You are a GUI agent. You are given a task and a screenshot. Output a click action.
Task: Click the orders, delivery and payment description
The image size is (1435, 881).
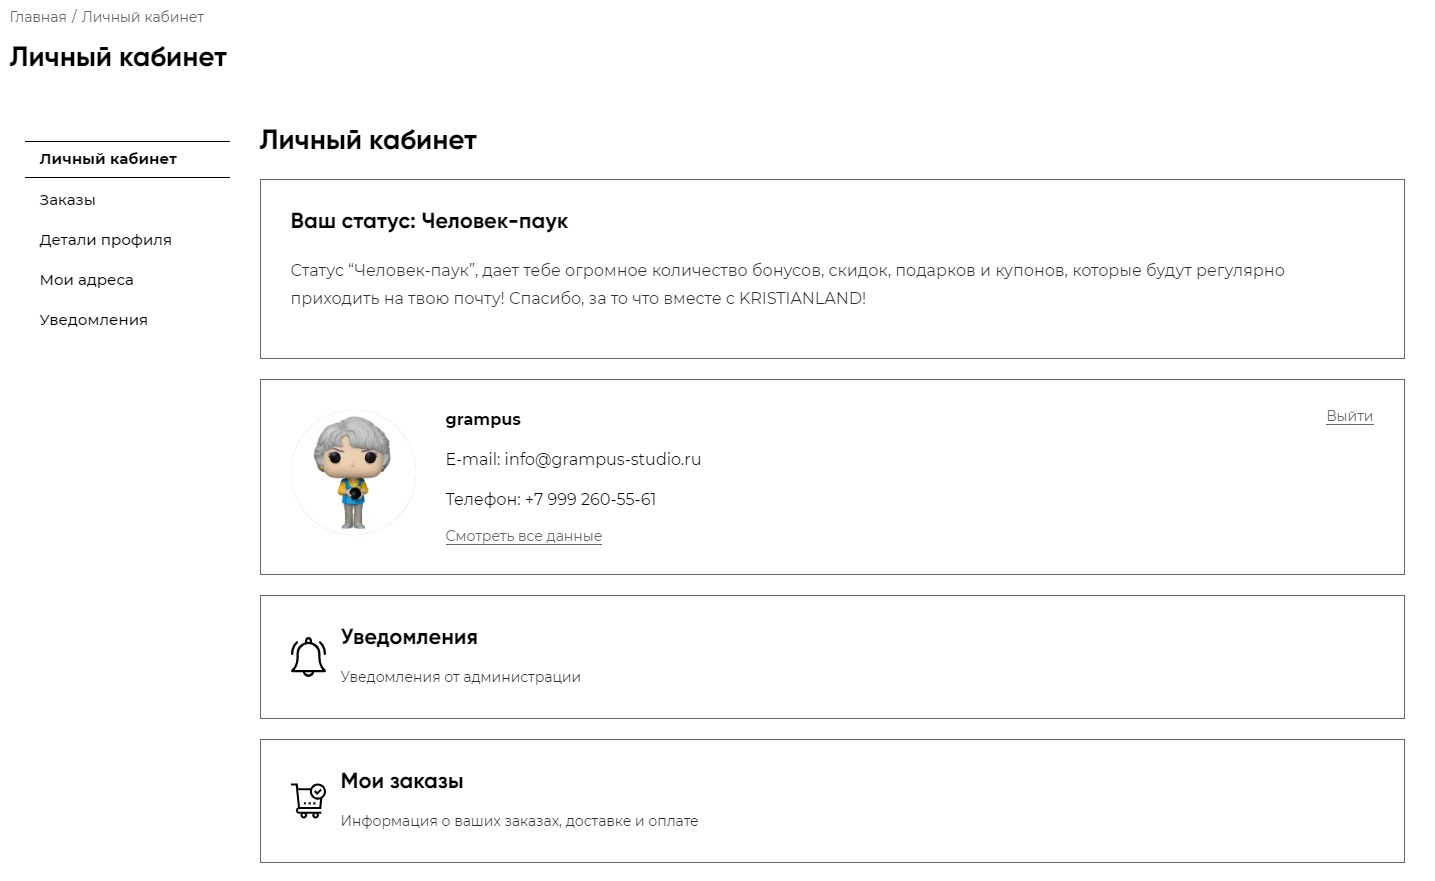519,821
